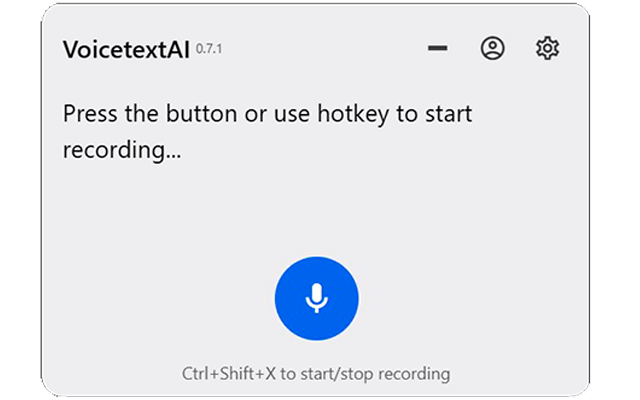Tap the white microphone glyph
The image size is (640, 400).
click(316, 297)
